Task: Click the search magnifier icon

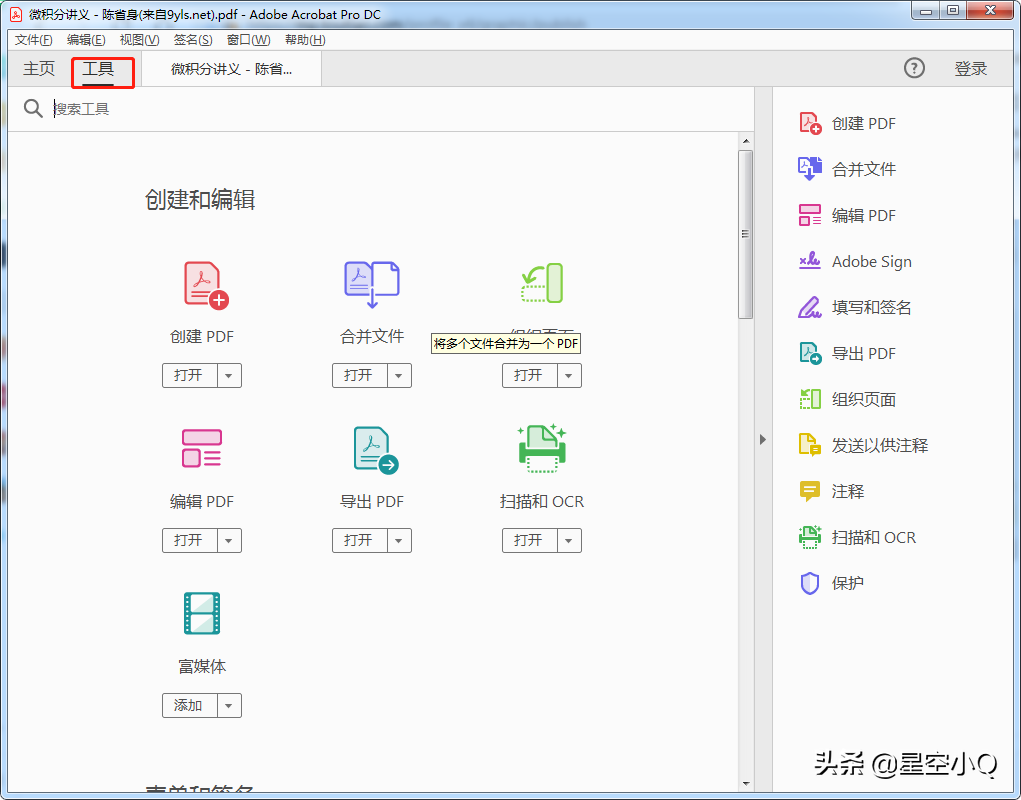Action: coord(33,108)
